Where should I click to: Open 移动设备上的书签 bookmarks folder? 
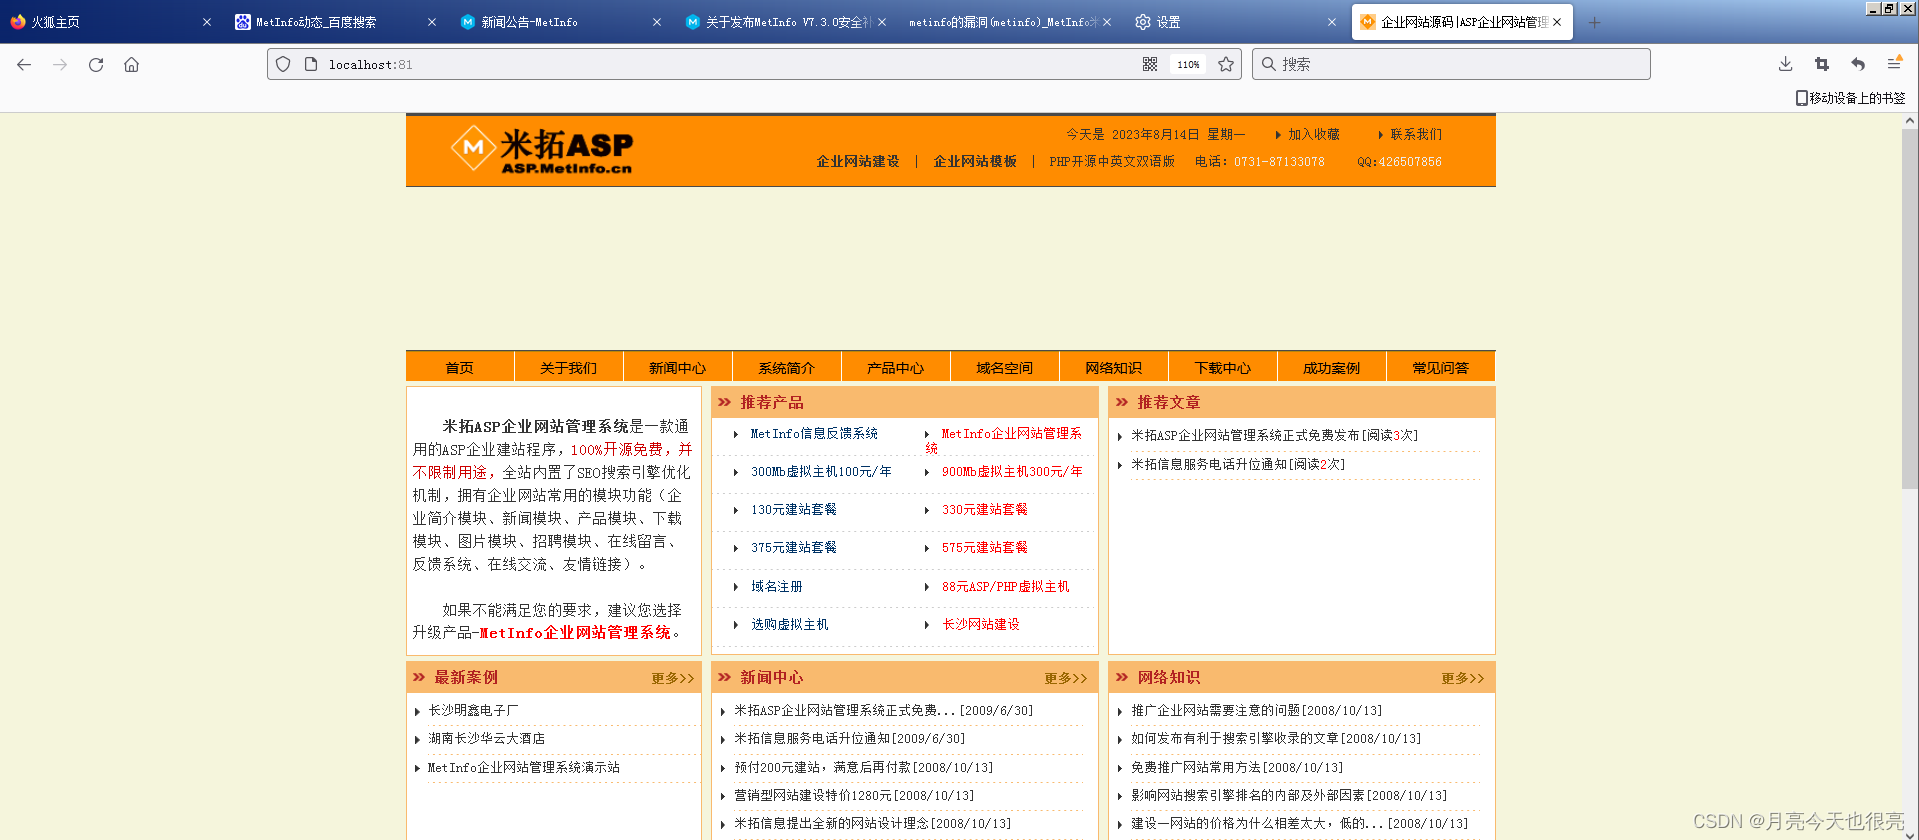[x=1850, y=98]
